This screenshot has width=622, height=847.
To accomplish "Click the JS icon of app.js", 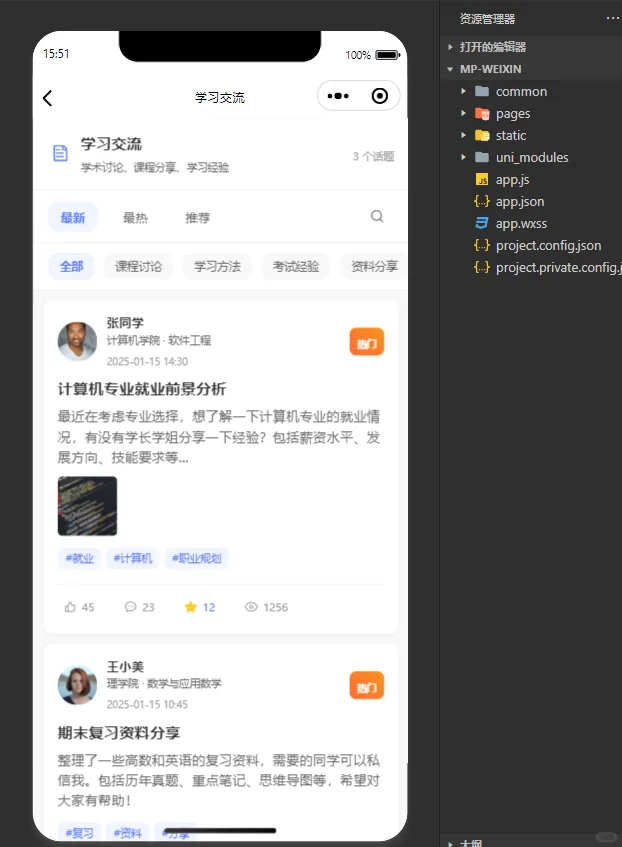I will click(x=481, y=179).
